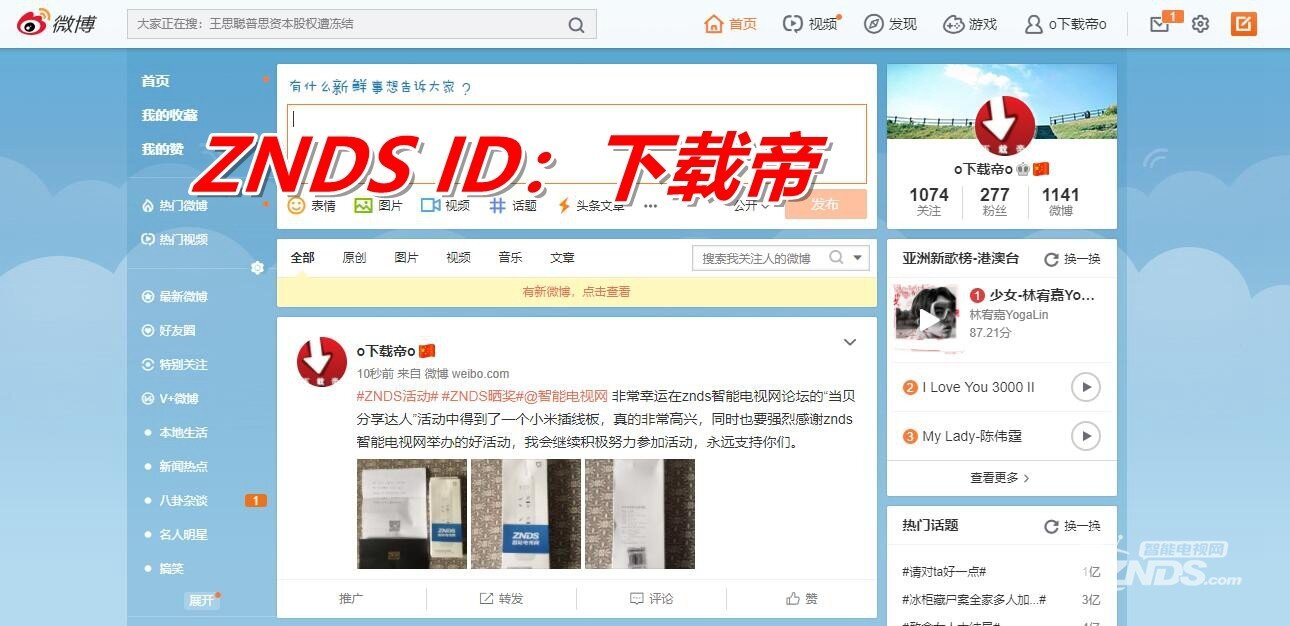The image size is (1290, 626).
Task: Click 查看更多 in music chart
Action: (x=1001, y=478)
